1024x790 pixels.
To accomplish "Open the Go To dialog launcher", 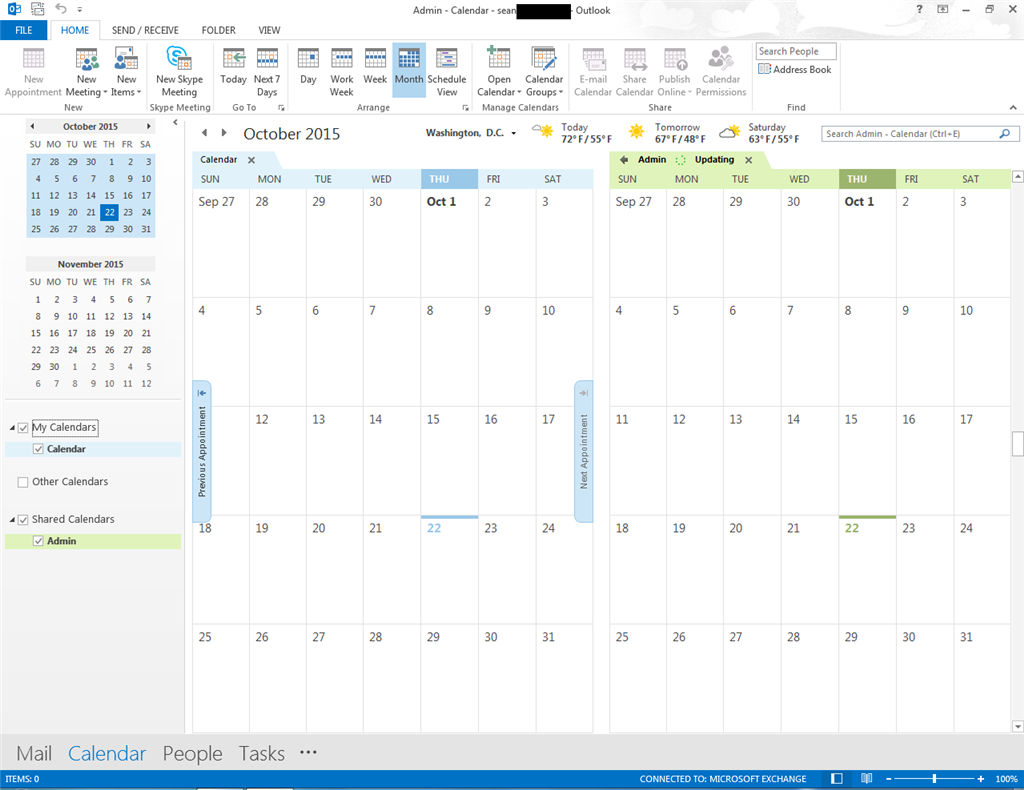I will click(x=281, y=108).
